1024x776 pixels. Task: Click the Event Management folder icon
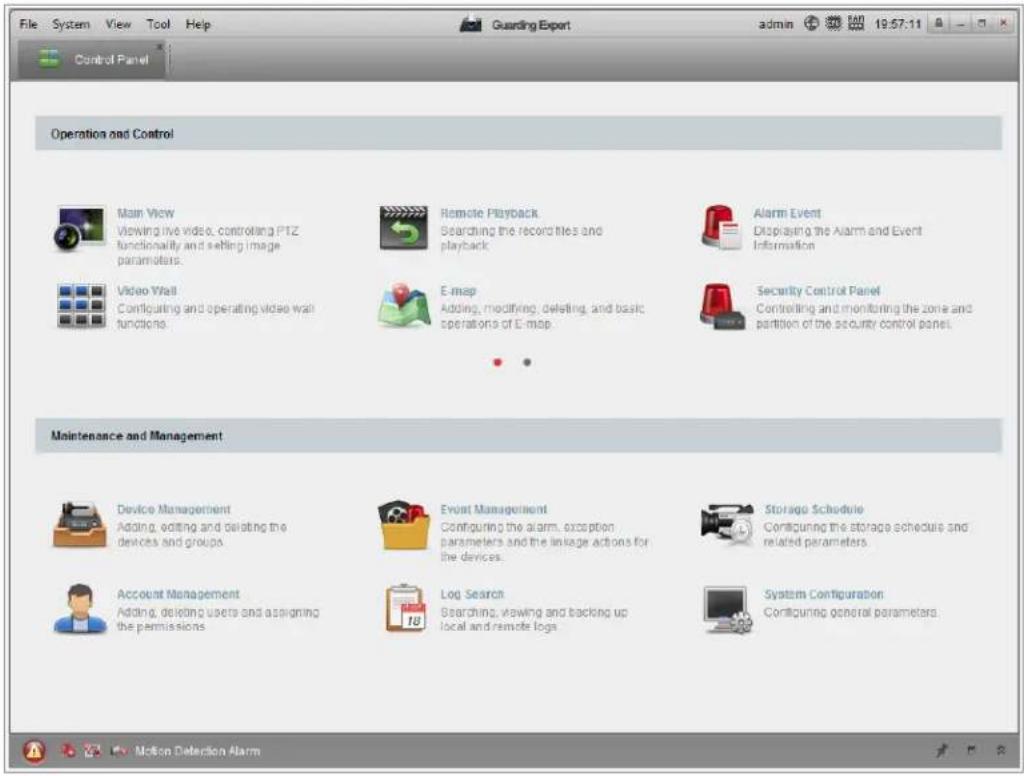click(x=404, y=525)
